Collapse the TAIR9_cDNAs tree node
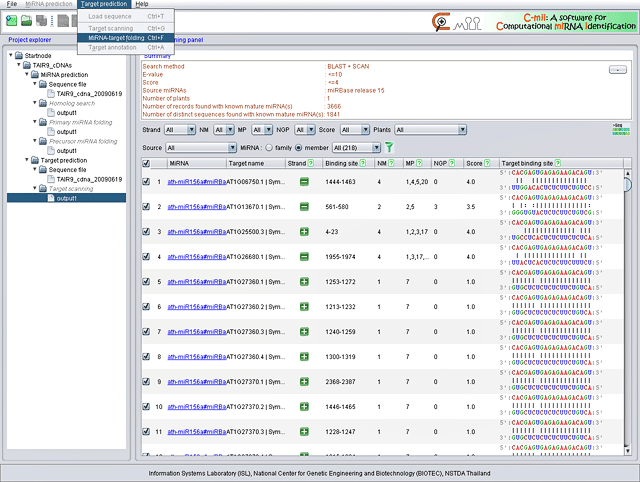 pos(19,64)
